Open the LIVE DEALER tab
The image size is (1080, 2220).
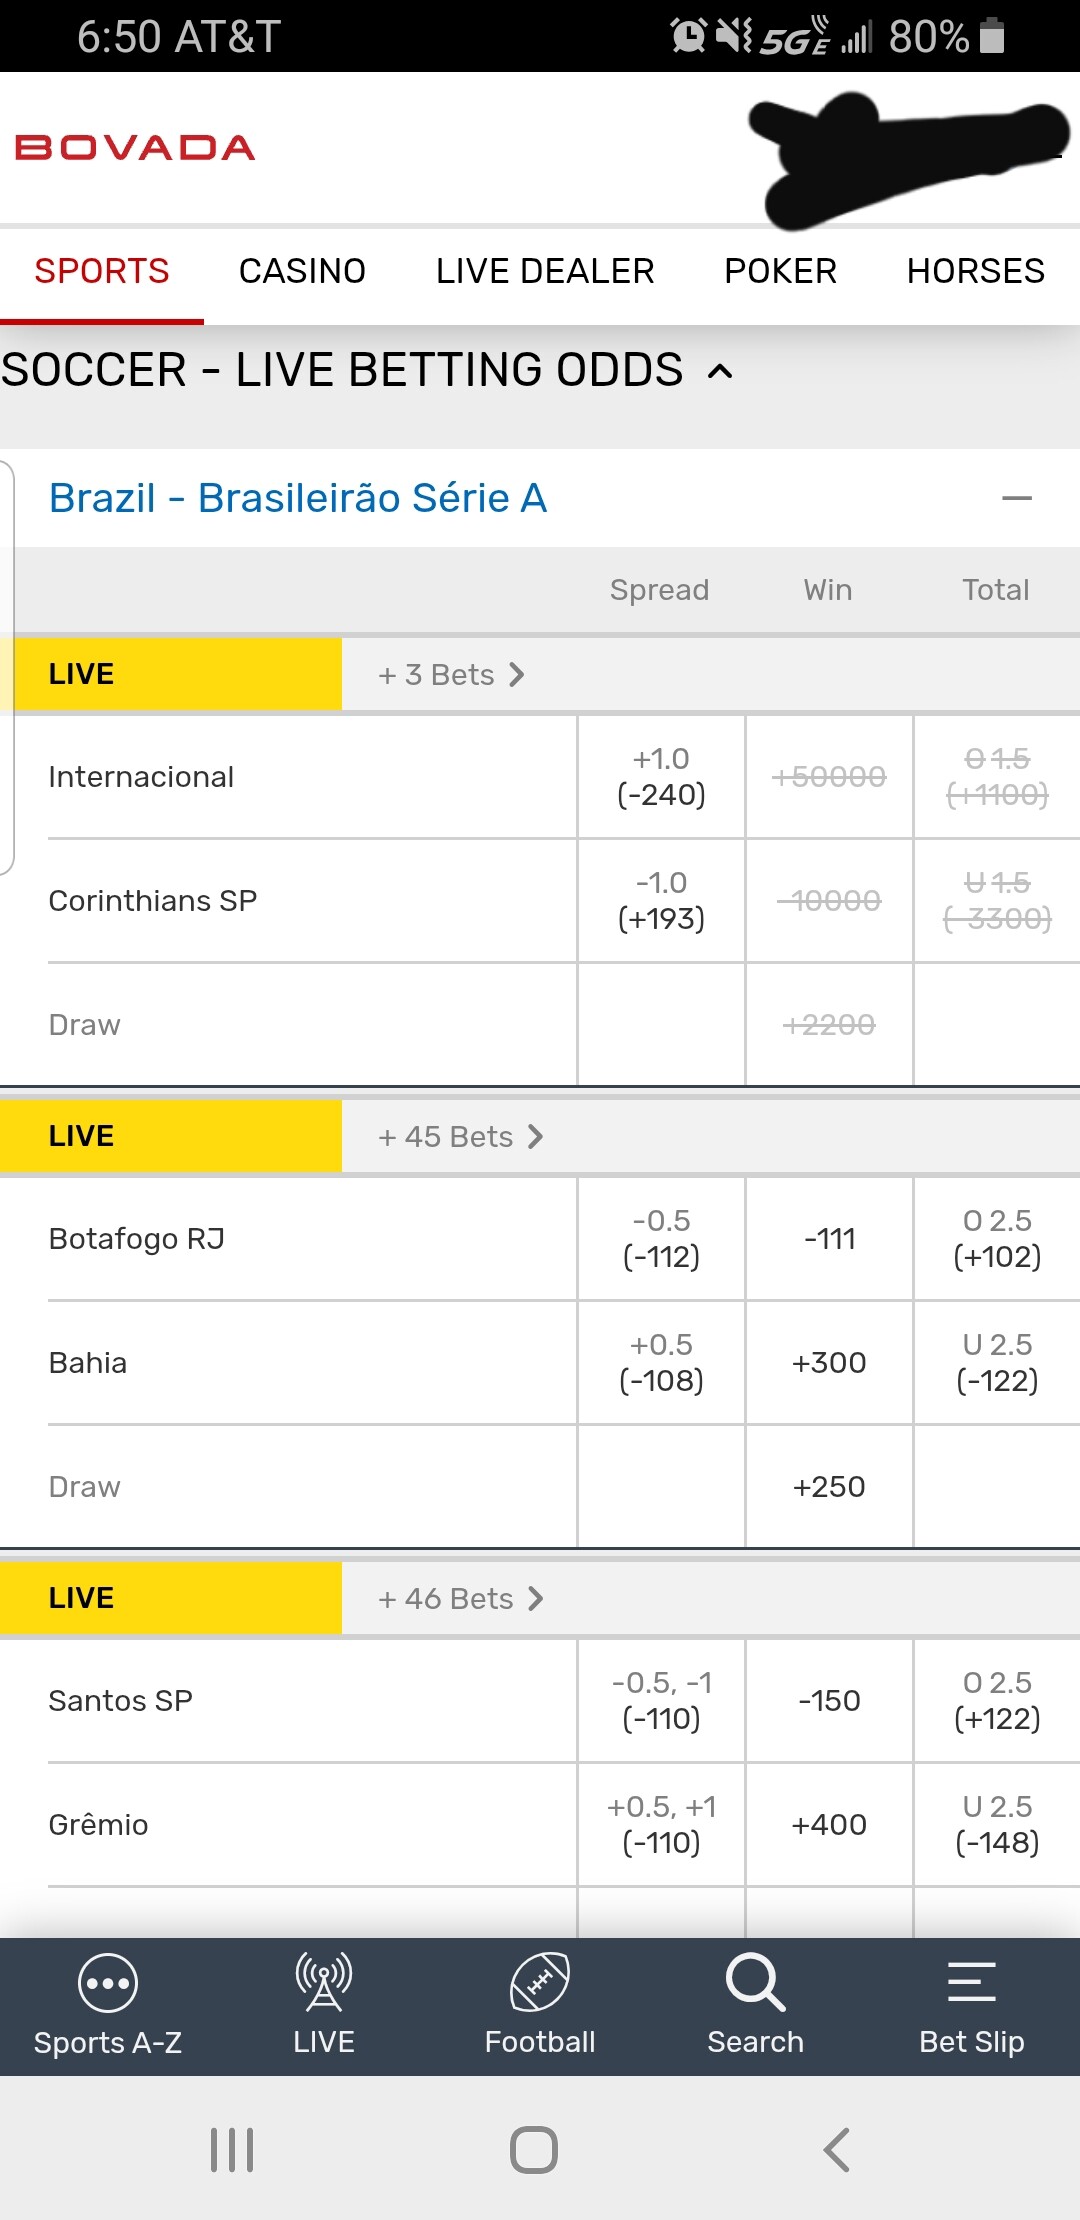coord(545,271)
